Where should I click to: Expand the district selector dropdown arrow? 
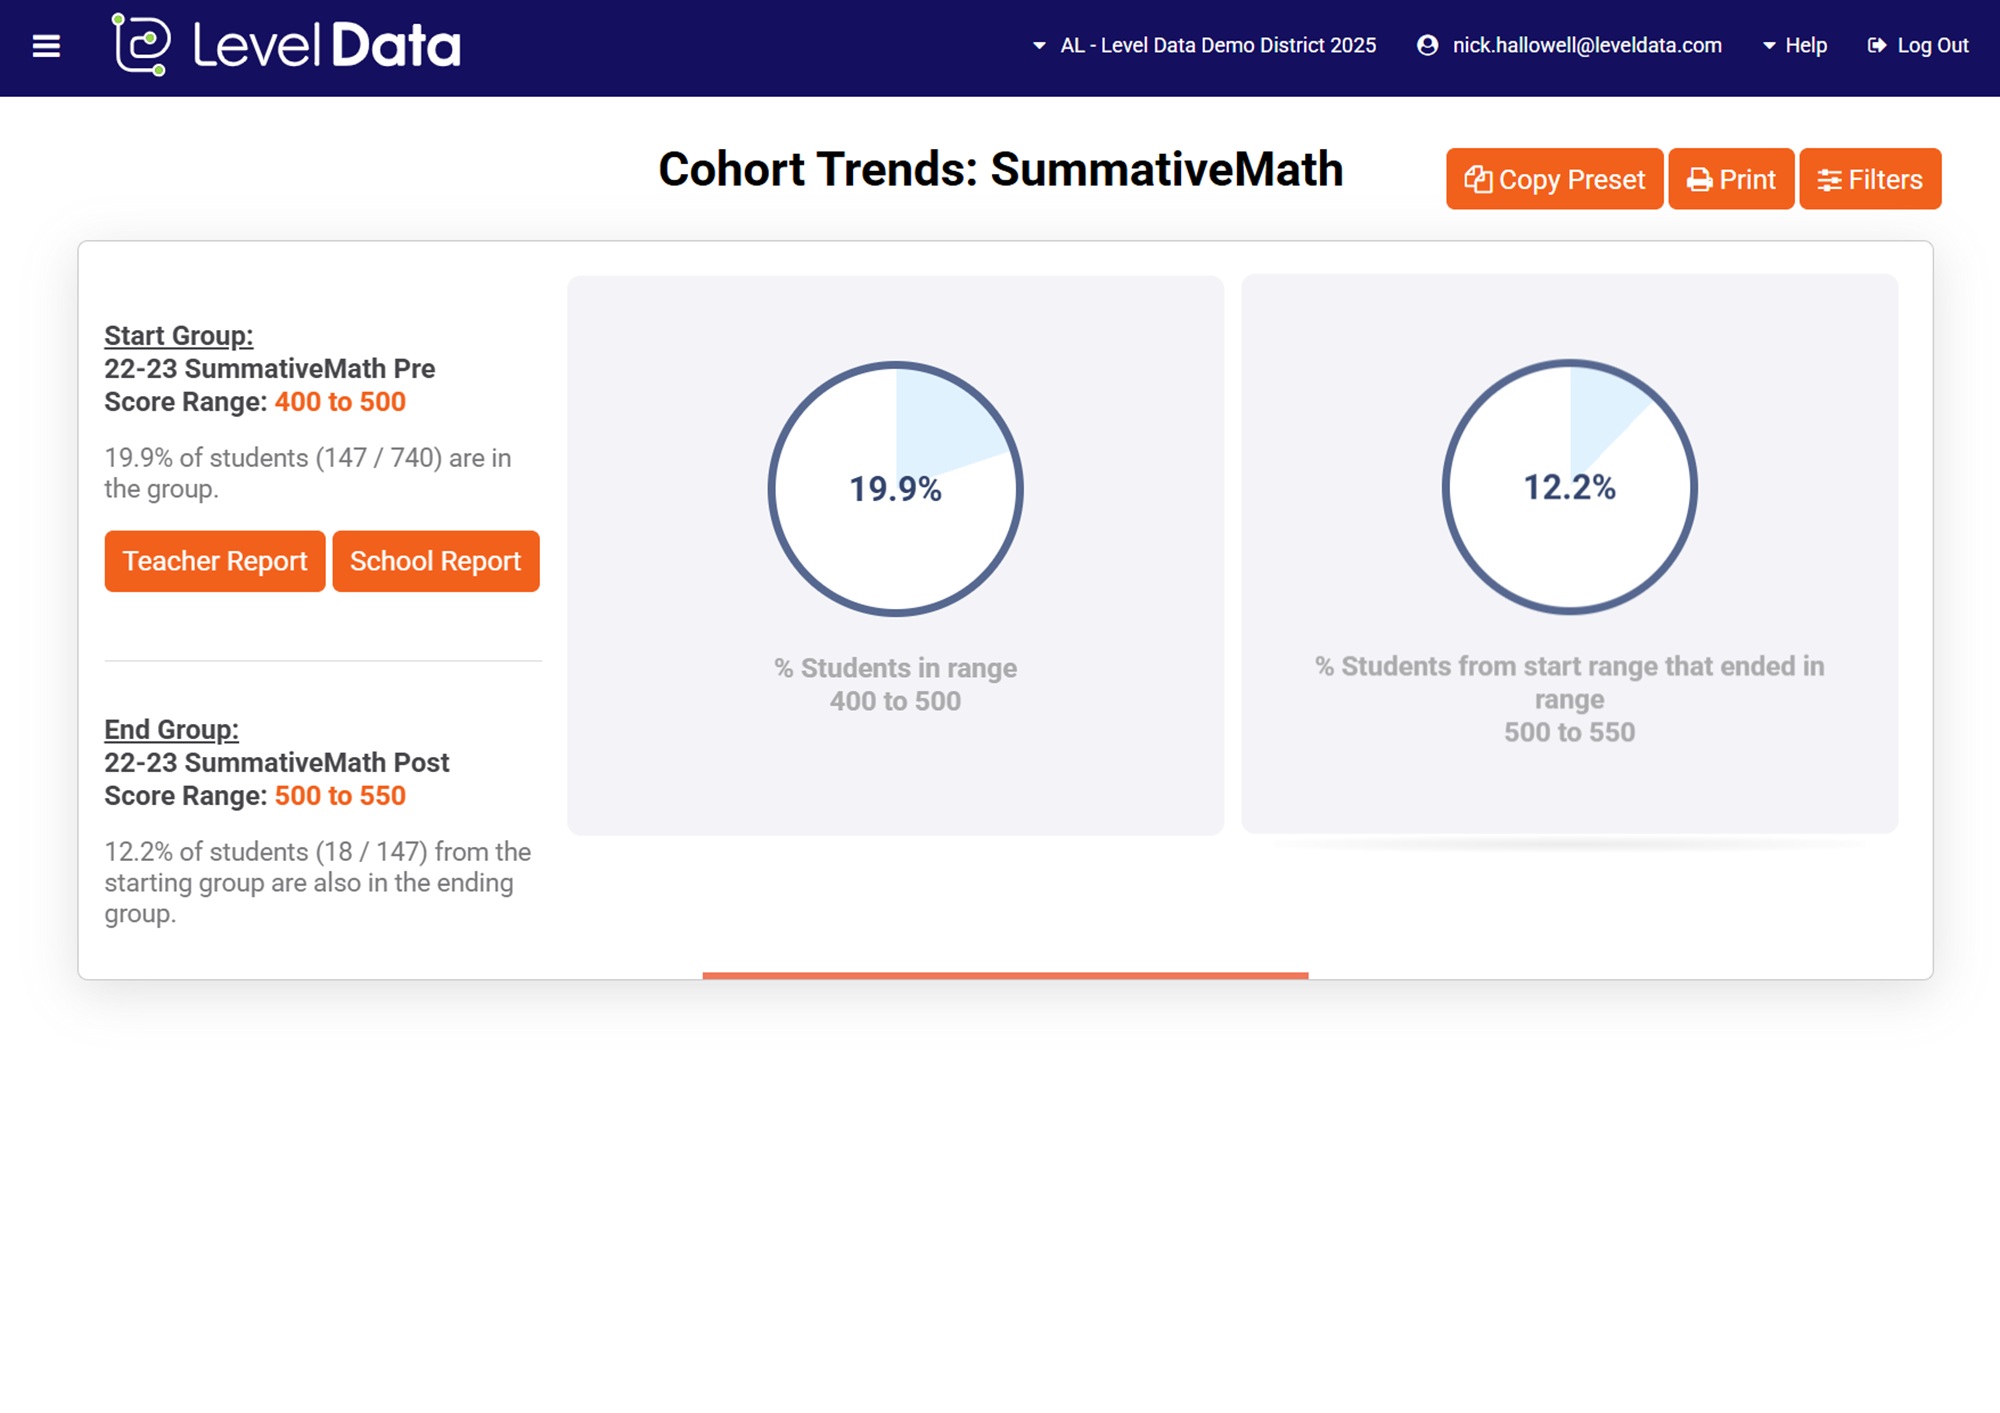point(1039,46)
